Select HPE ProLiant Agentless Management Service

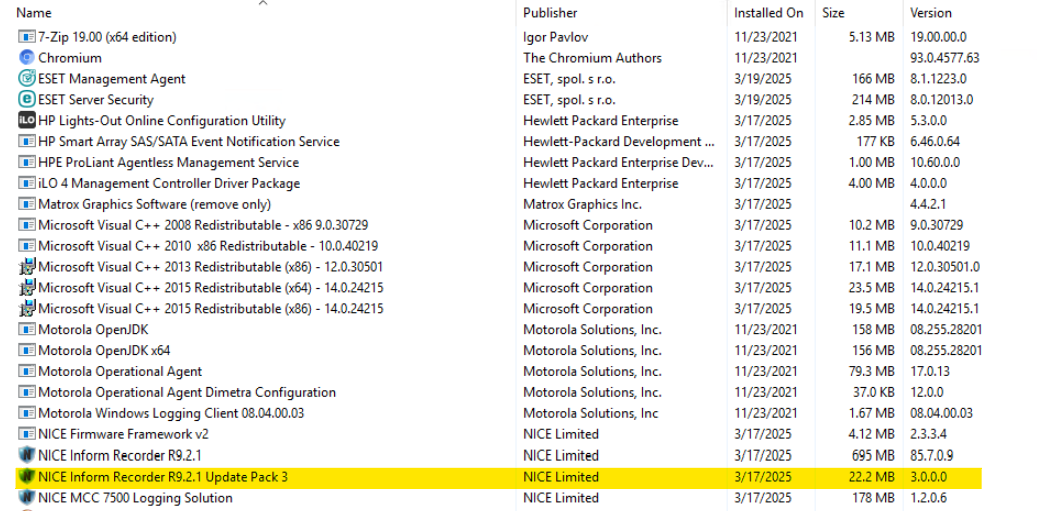(x=169, y=163)
